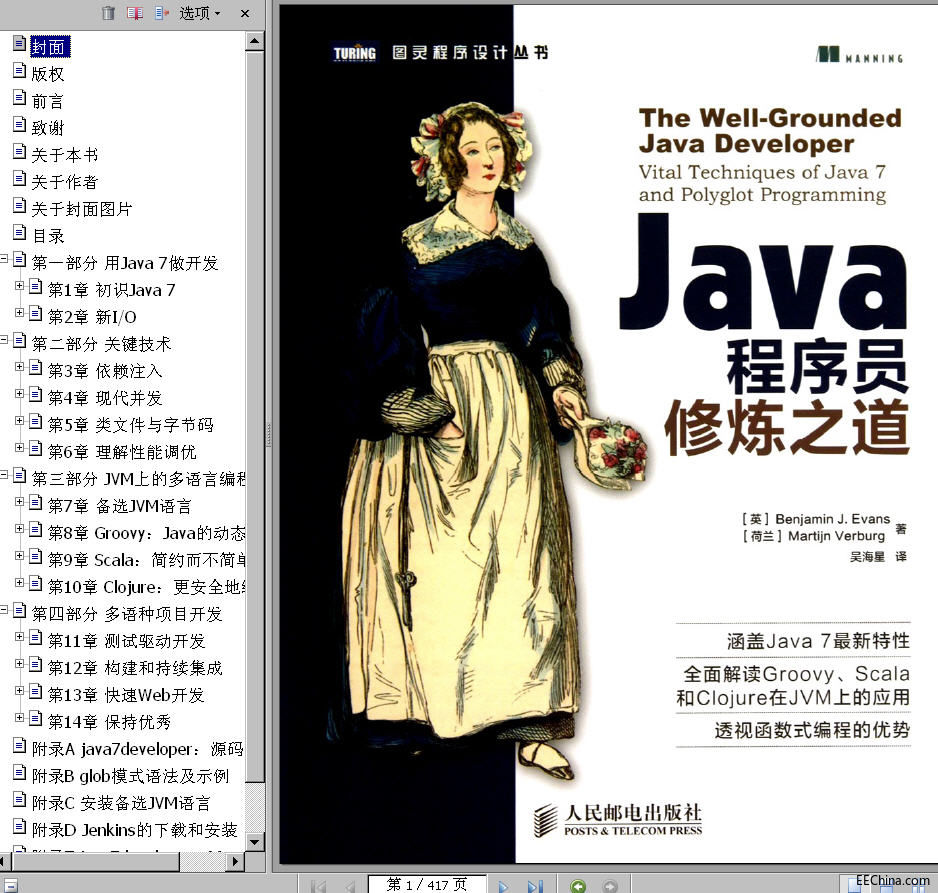Screen dimensions: 938x893
Task: Expand 第12章 构建和持续集成
Action: coord(20,664)
